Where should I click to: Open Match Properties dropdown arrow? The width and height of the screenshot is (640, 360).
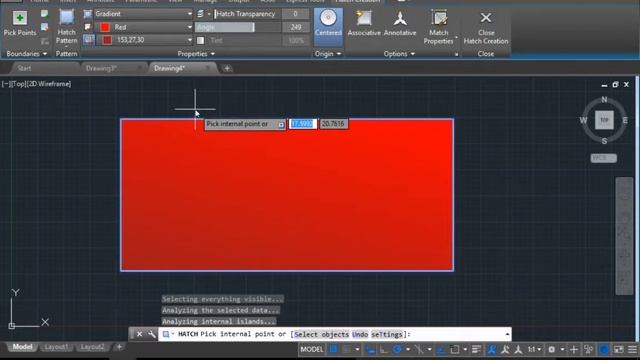point(456,38)
